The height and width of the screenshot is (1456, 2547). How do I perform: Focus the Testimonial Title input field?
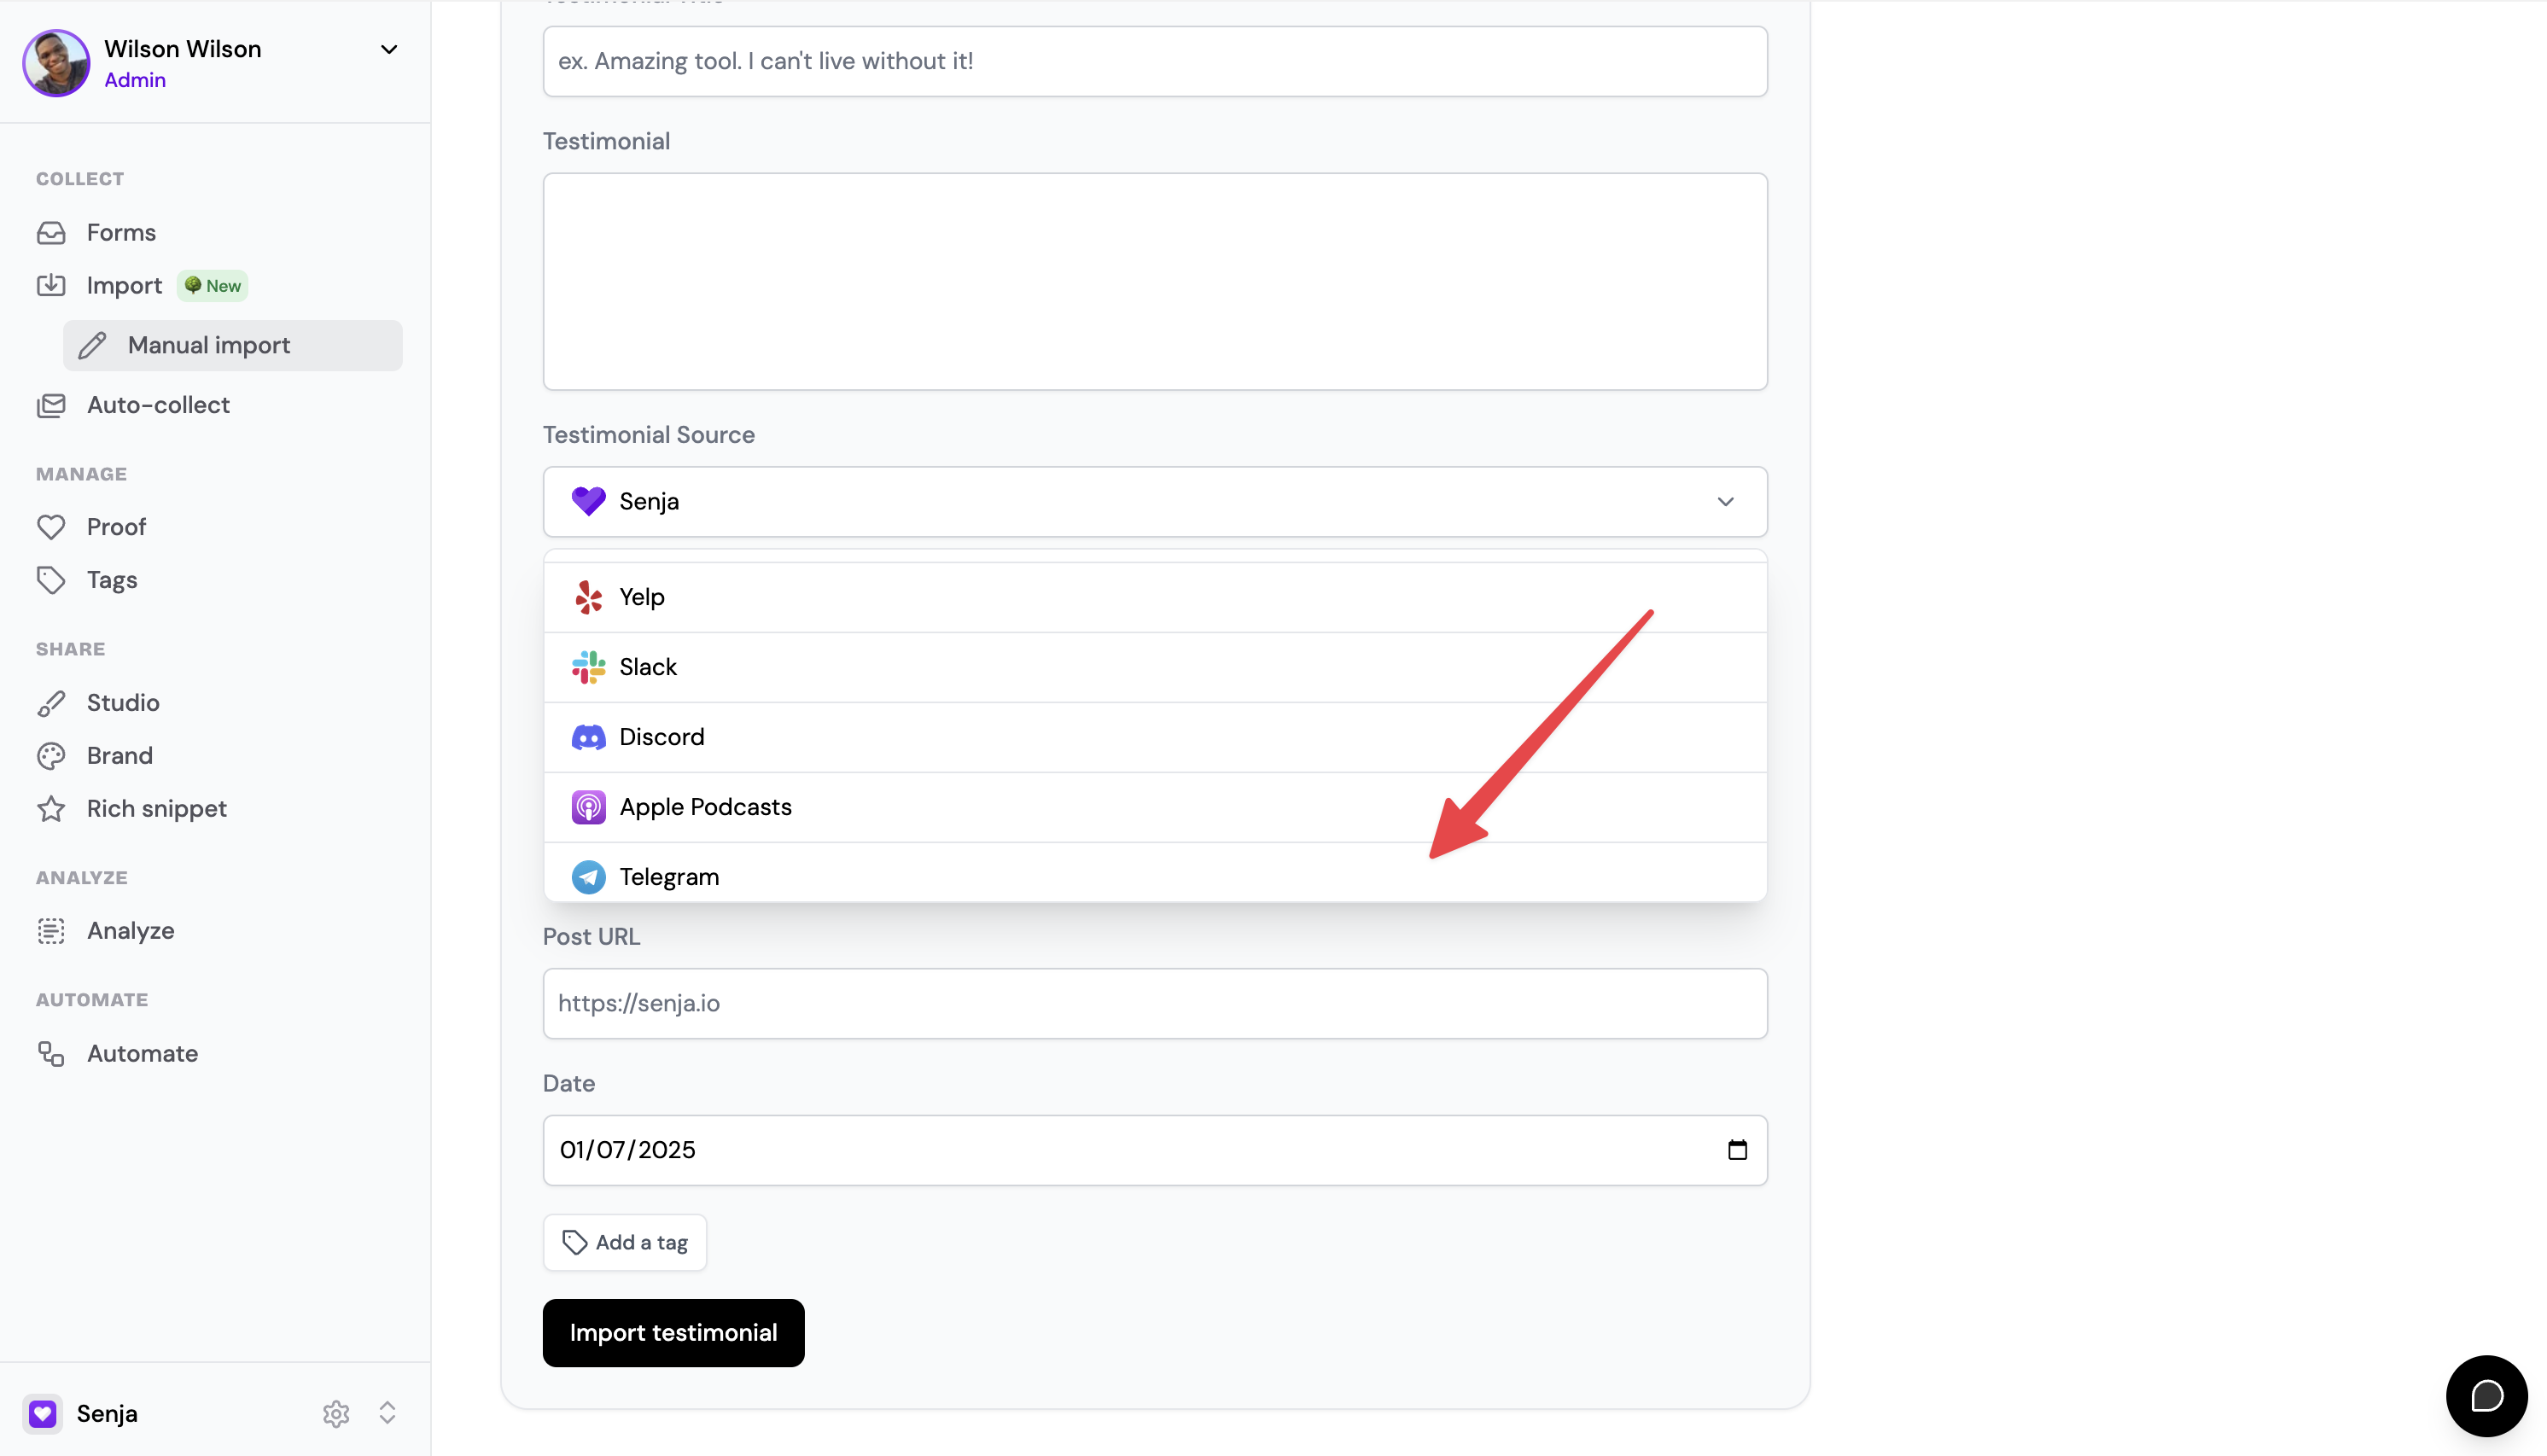[1155, 61]
